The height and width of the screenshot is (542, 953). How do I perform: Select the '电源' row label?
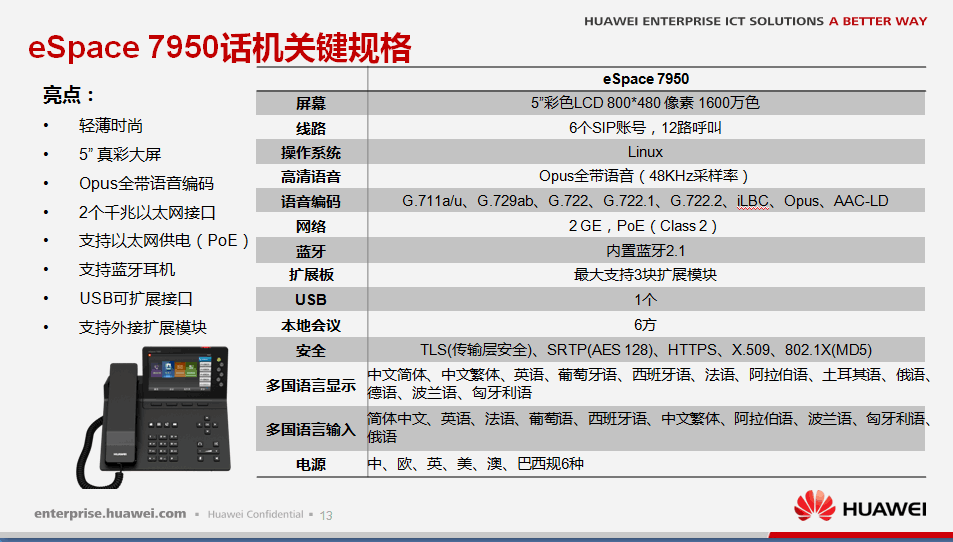[311, 465]
